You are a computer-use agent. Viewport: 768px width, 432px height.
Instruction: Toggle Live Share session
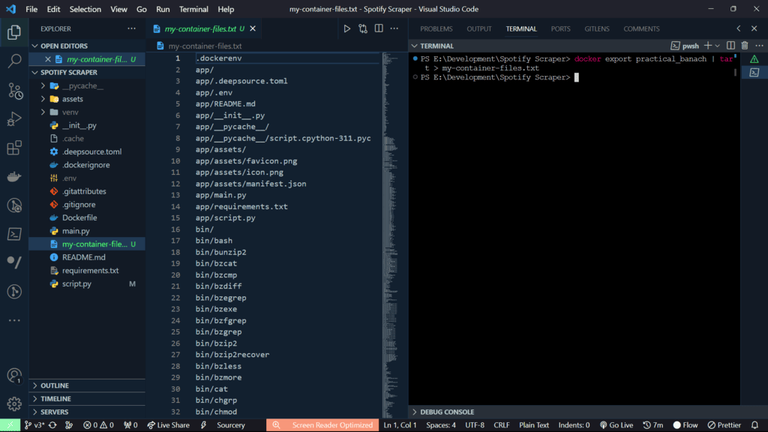[x=168, y=425]
